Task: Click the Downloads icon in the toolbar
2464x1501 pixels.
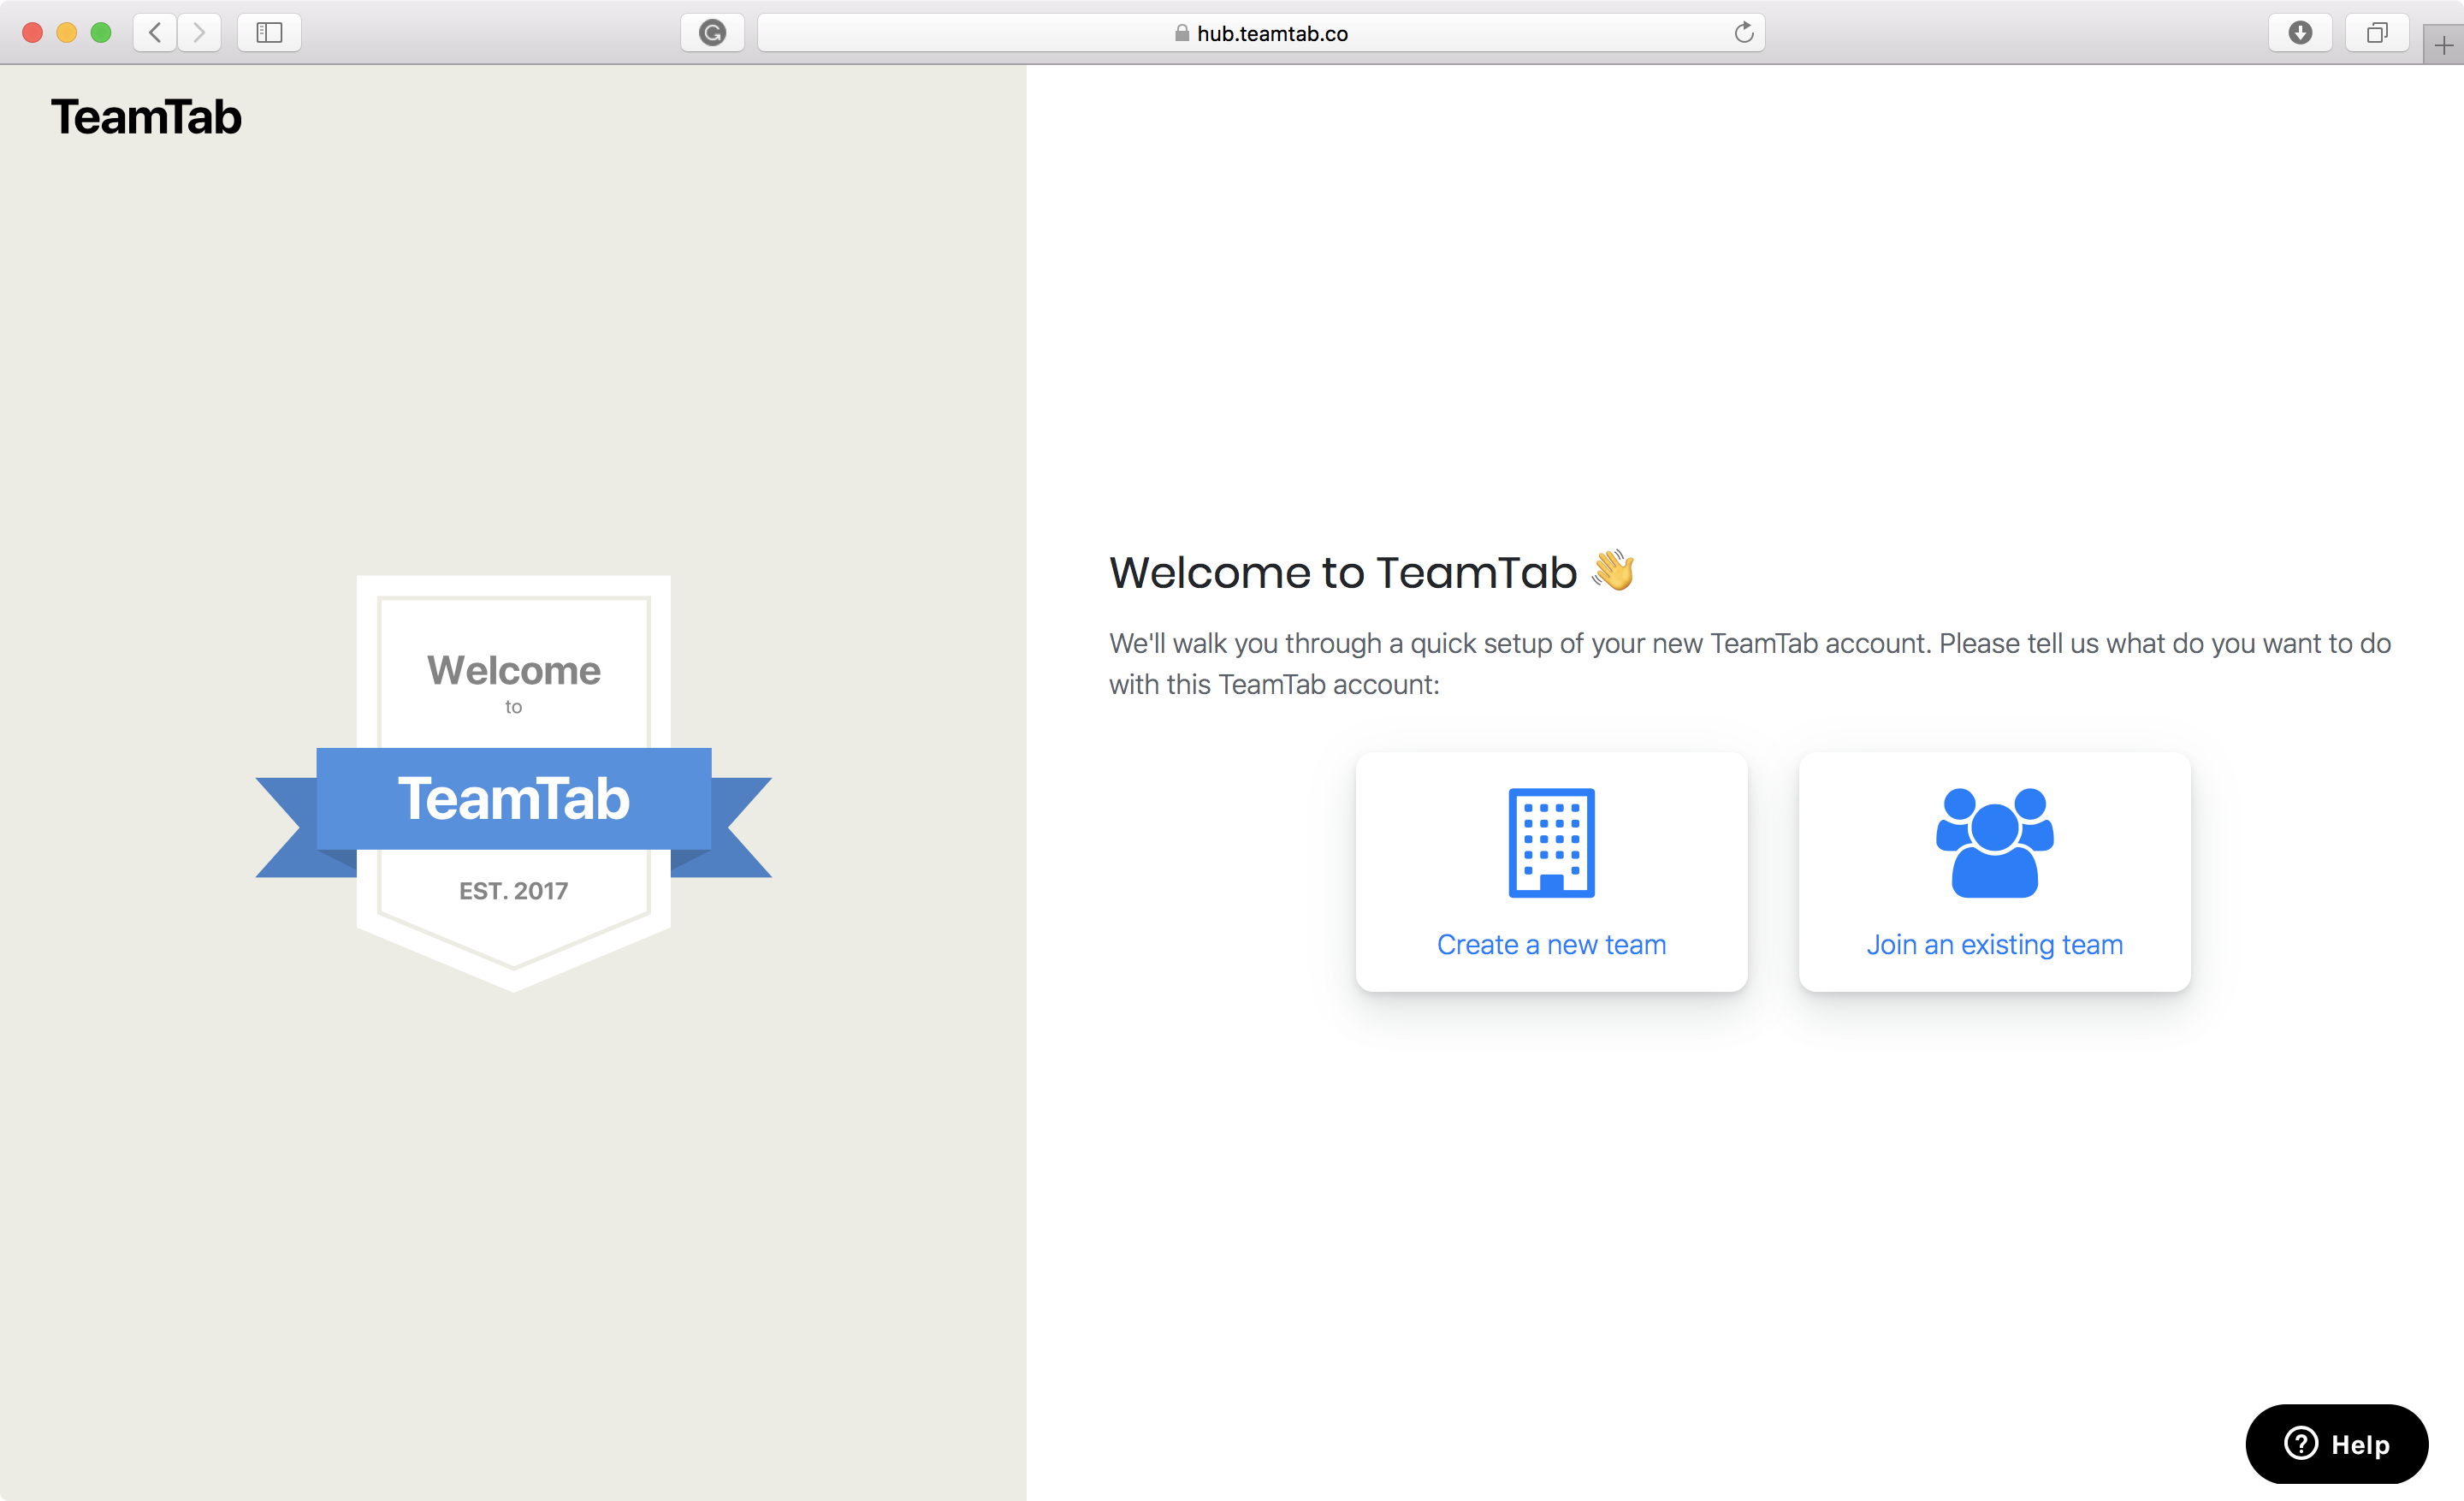Action: pyautogui.click(x=2300, y=32)
